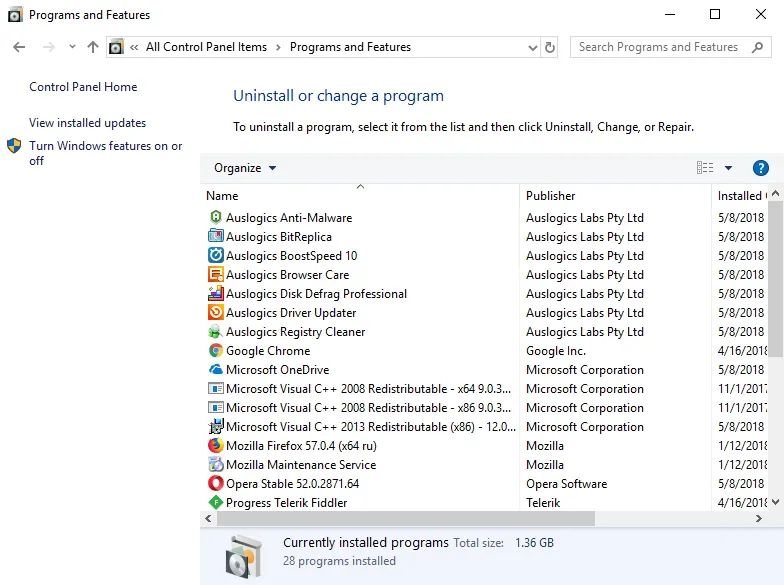
Task: Click the Auslogics Registry Cleaner icon
Action: point(216,331)
